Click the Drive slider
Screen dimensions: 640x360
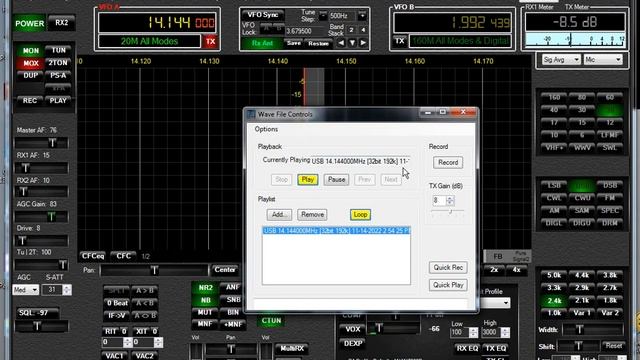pos(41,240)
